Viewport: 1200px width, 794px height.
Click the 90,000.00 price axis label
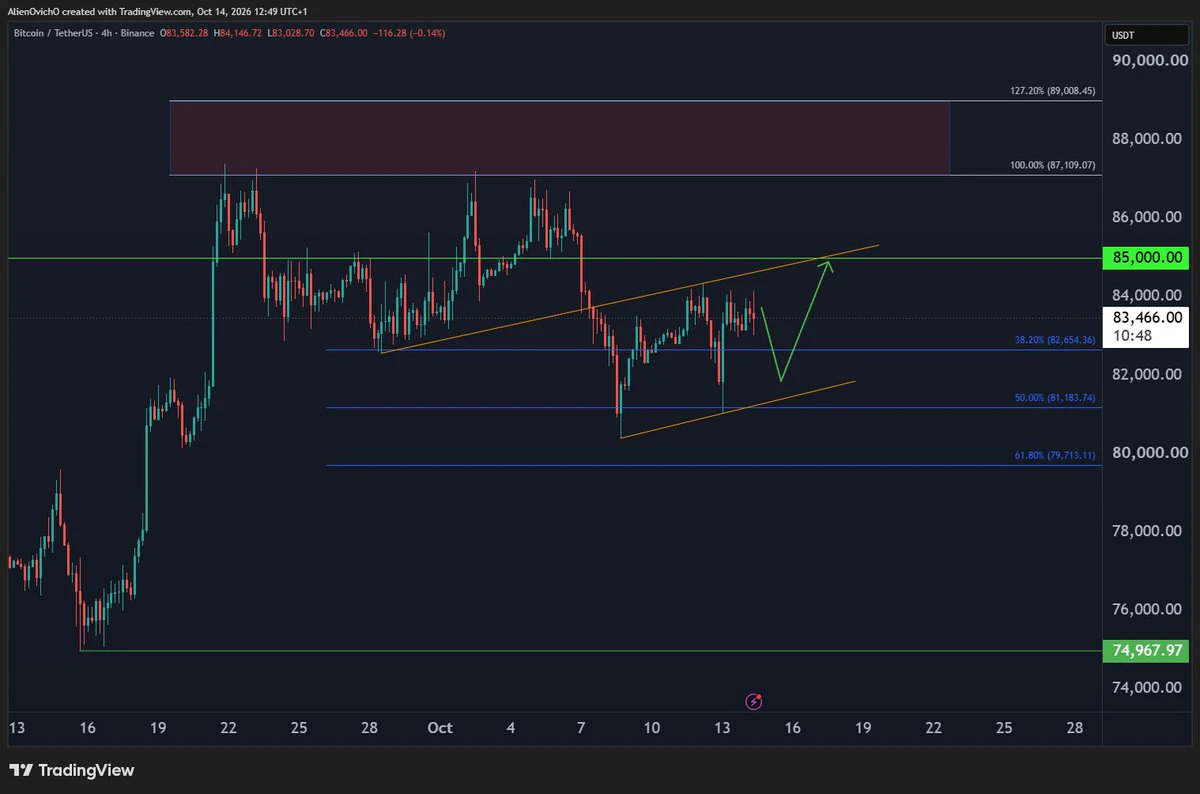tap(1148, 60)
